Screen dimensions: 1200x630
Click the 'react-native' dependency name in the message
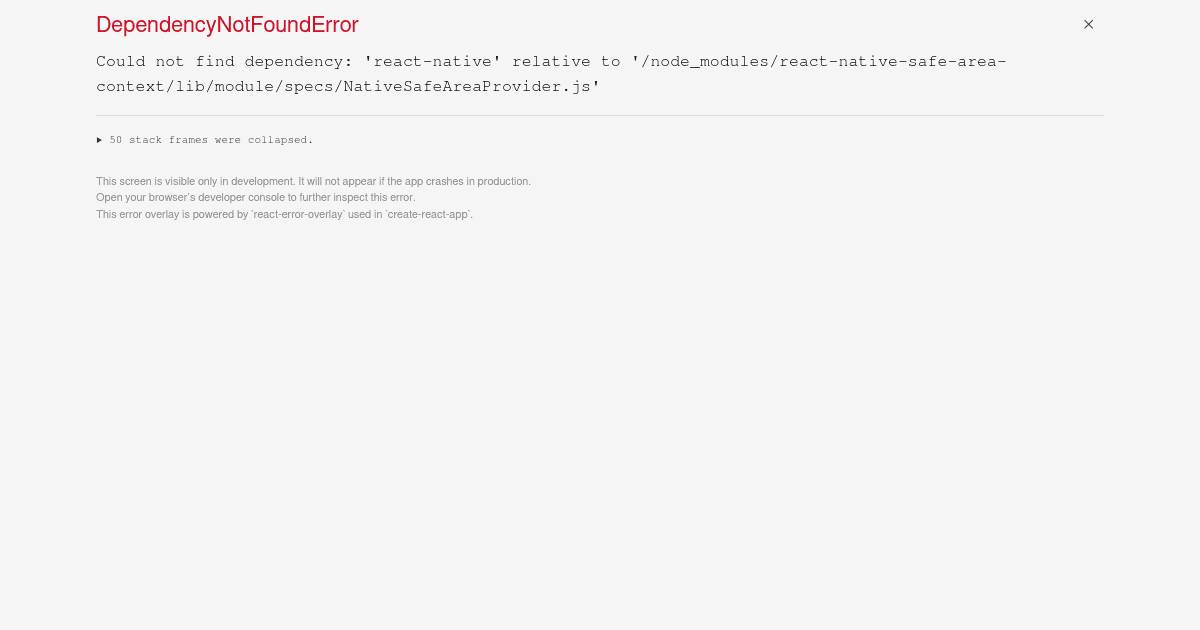click(433, 61)
